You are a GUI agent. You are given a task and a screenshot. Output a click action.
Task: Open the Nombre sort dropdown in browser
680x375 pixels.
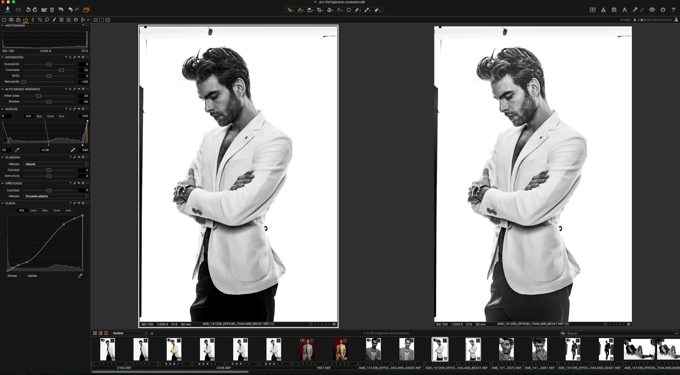(129, 333)
